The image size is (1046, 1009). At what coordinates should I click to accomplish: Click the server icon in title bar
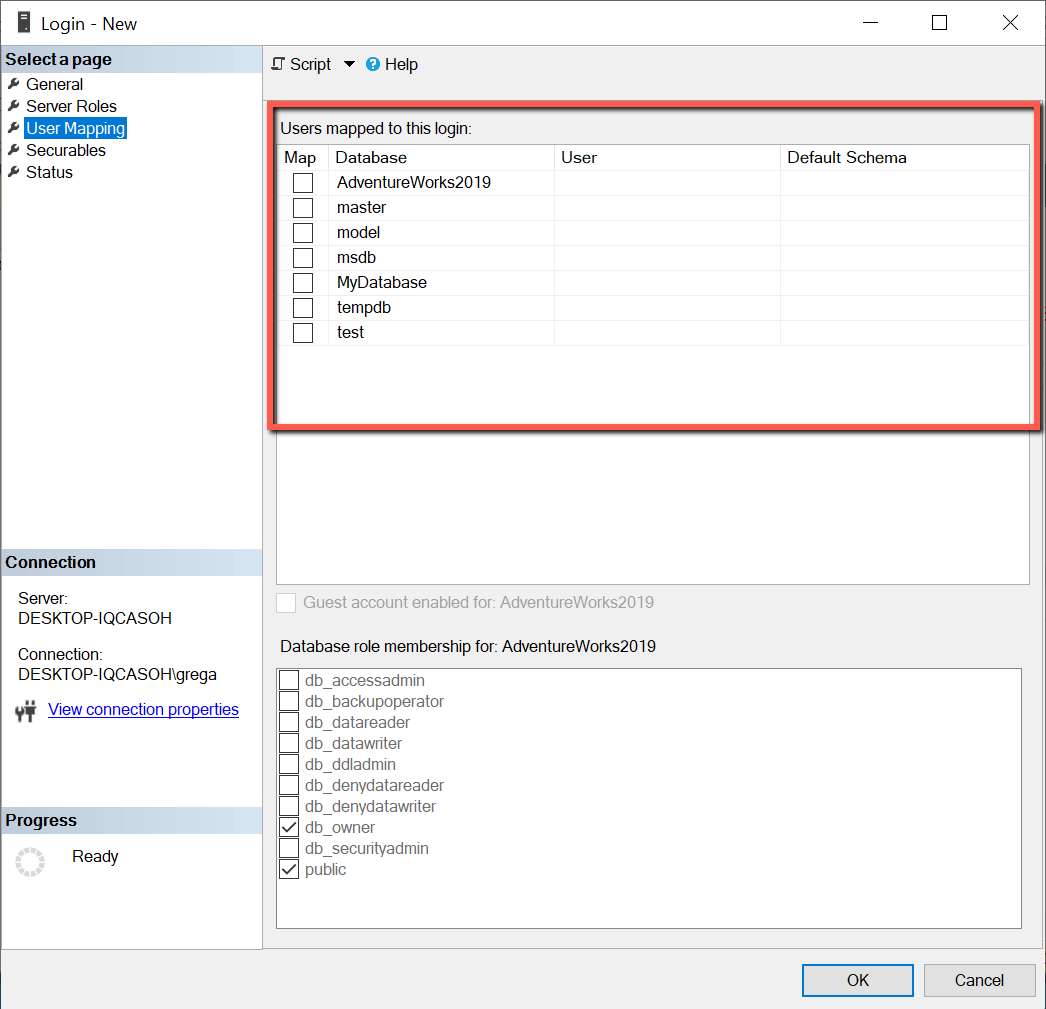24,22
